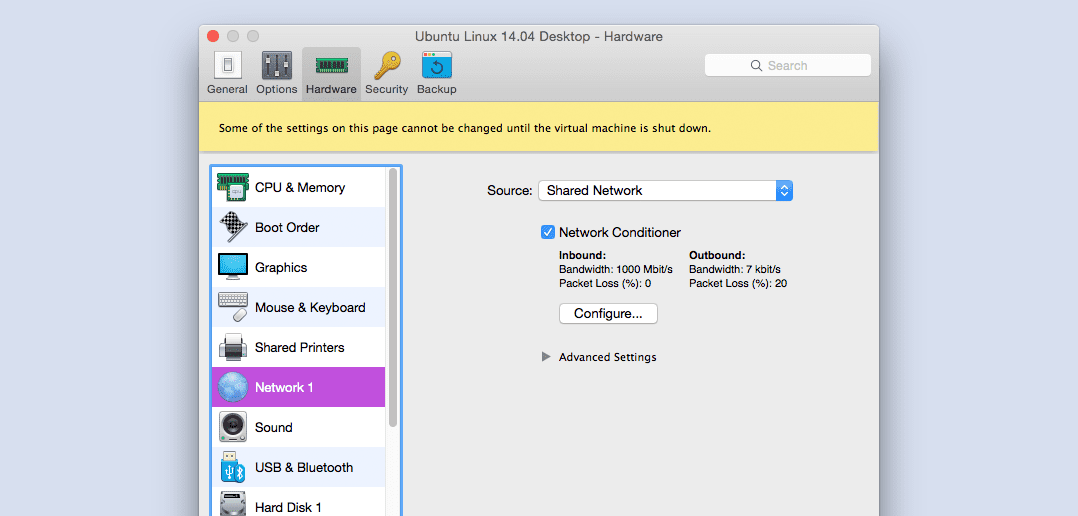
Task: Click the Outbound Packet Loss 20 value
Action: tap(781, 283)
